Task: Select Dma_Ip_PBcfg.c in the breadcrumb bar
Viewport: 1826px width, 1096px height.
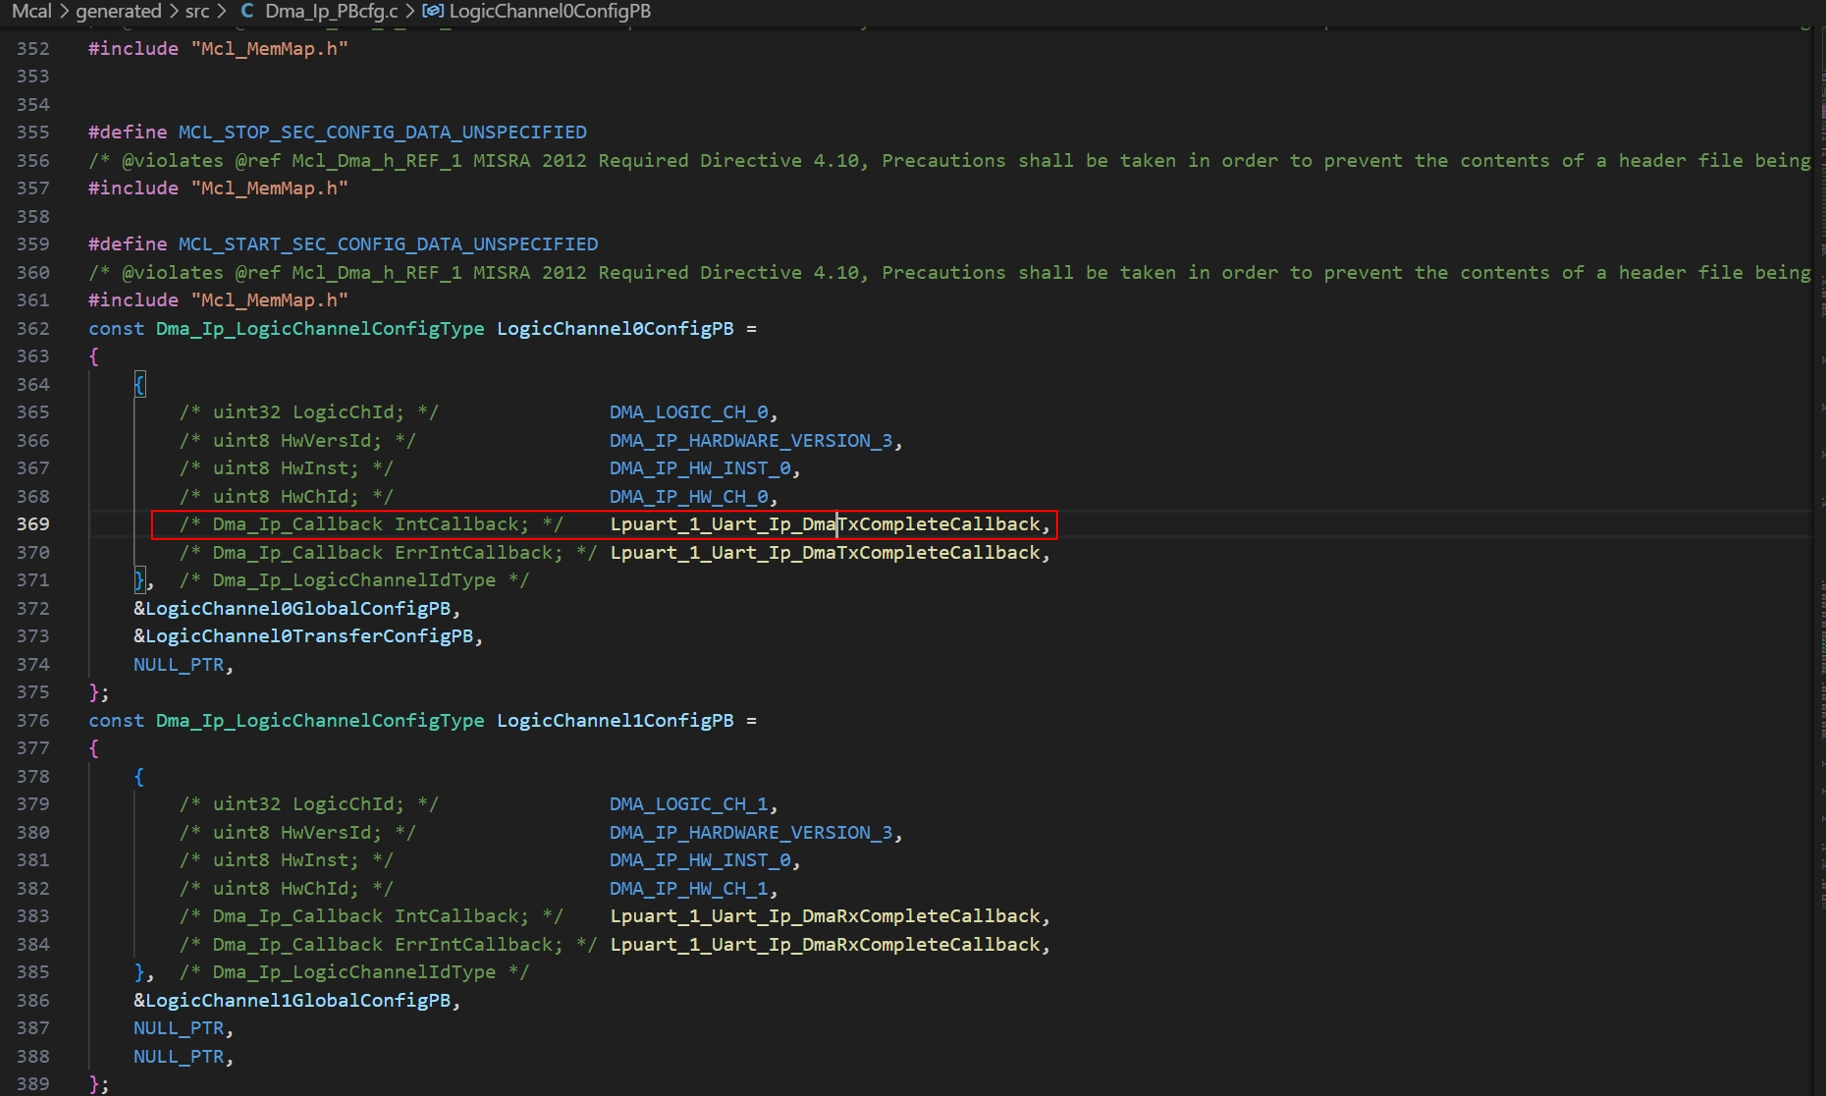Action: [330, 11]
